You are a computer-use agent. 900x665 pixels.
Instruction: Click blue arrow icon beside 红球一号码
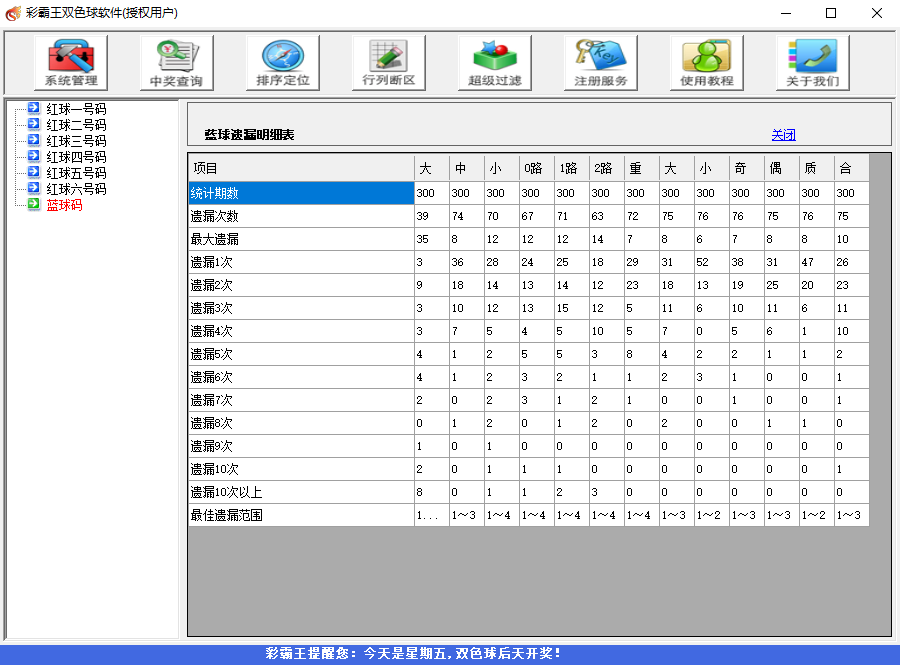[34, 108]
